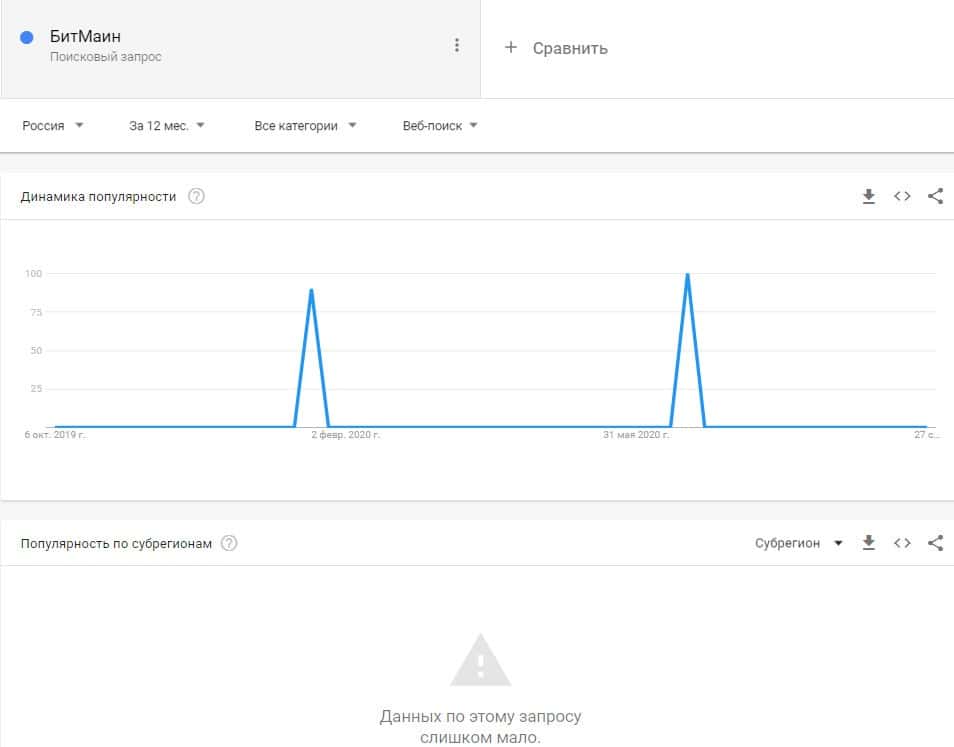
Task: Click the blue color dot next to БитМаин
Action: [x=27, y=38]
